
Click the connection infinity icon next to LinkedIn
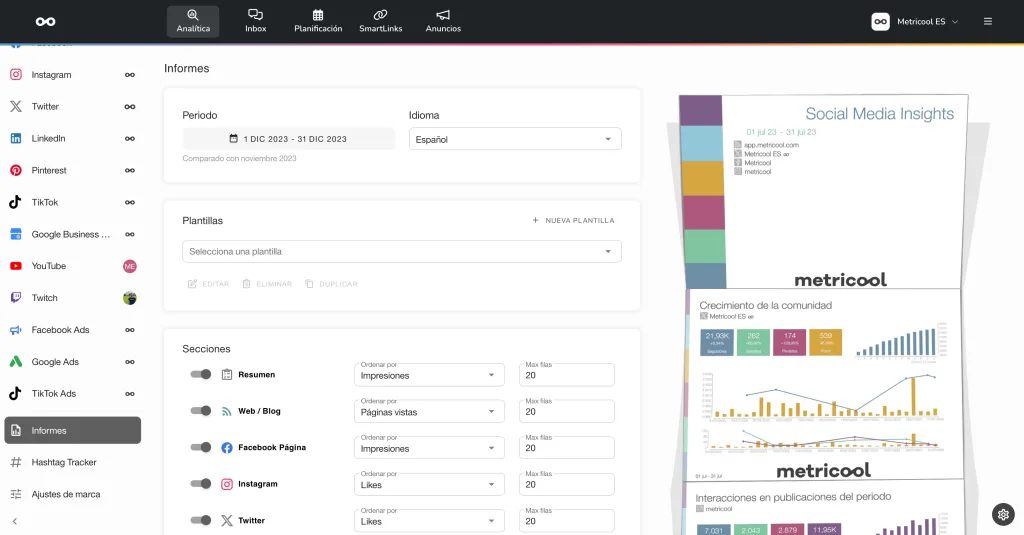tap(130, 138)
